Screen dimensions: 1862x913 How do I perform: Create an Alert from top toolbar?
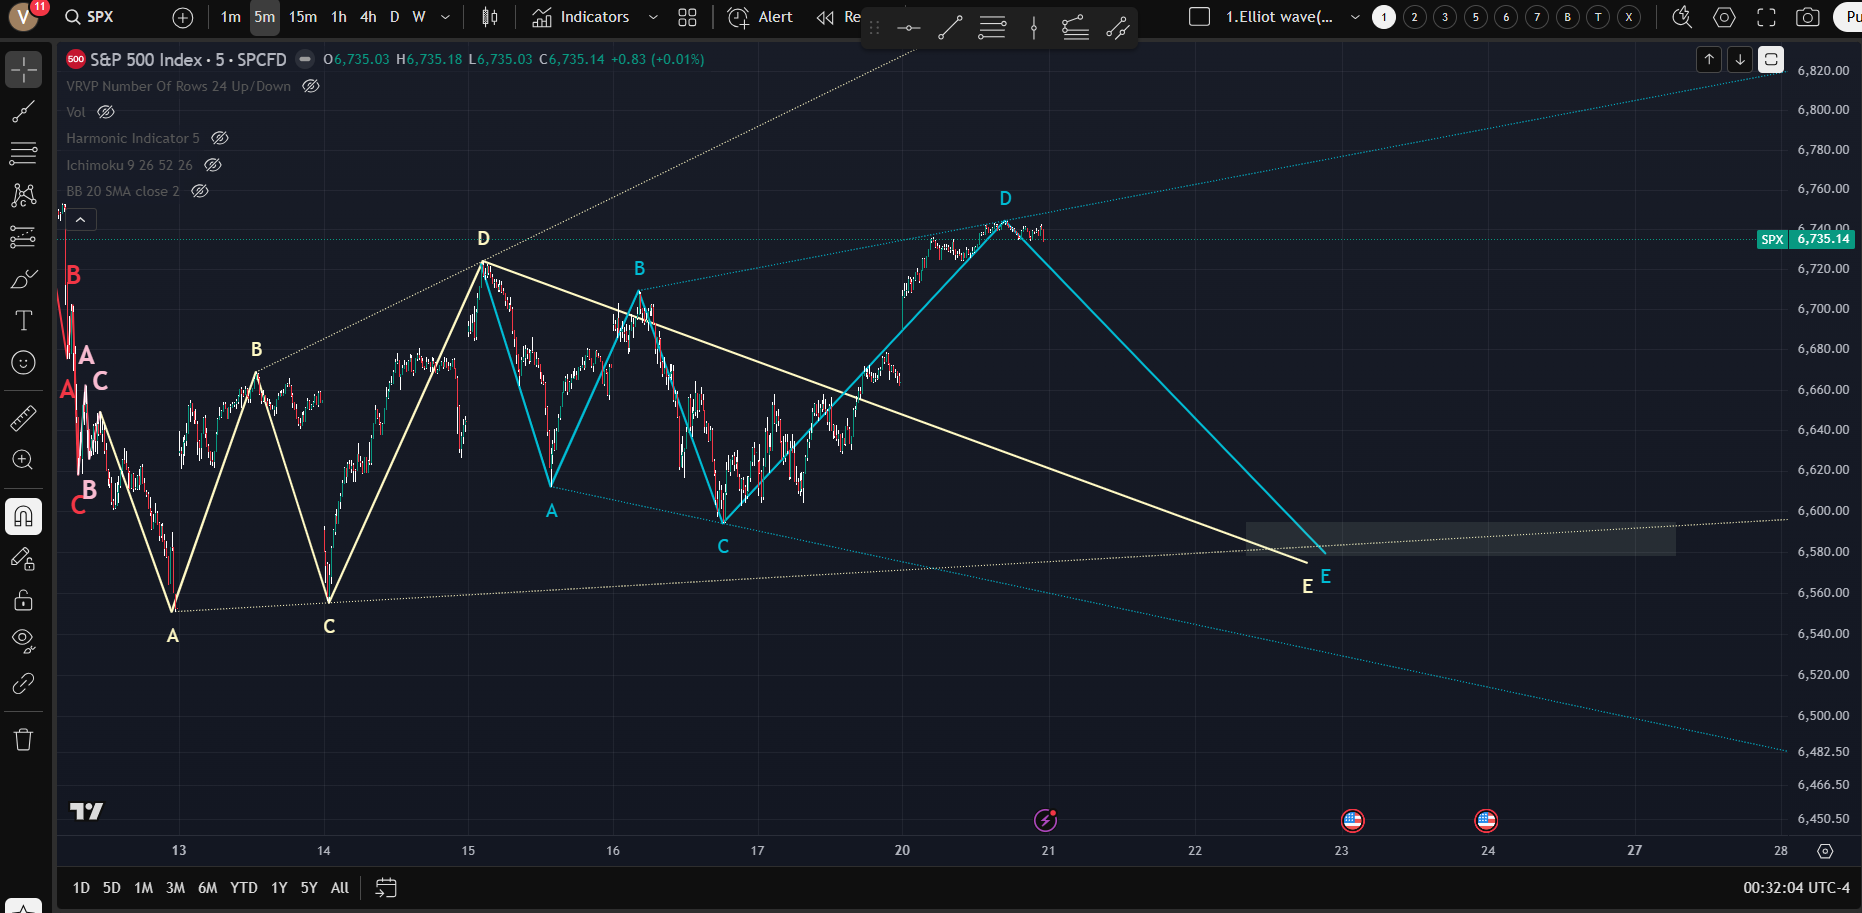[x=760, y=17]
